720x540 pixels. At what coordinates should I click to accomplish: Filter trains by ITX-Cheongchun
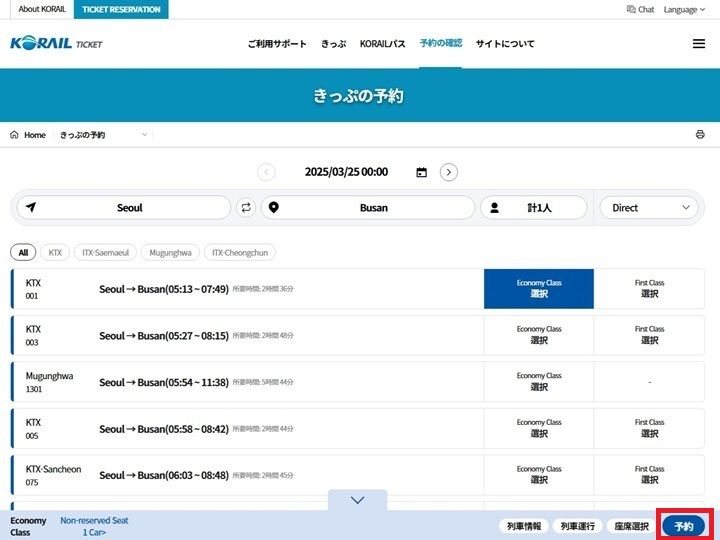pos(240,253)
